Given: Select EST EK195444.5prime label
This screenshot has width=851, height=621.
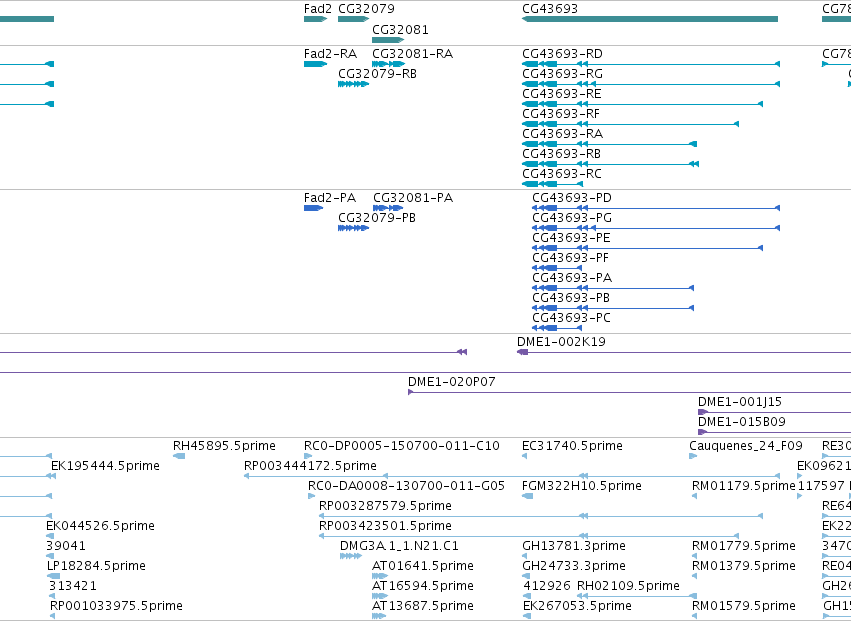Looking at the screenshot, I should 105,466.
